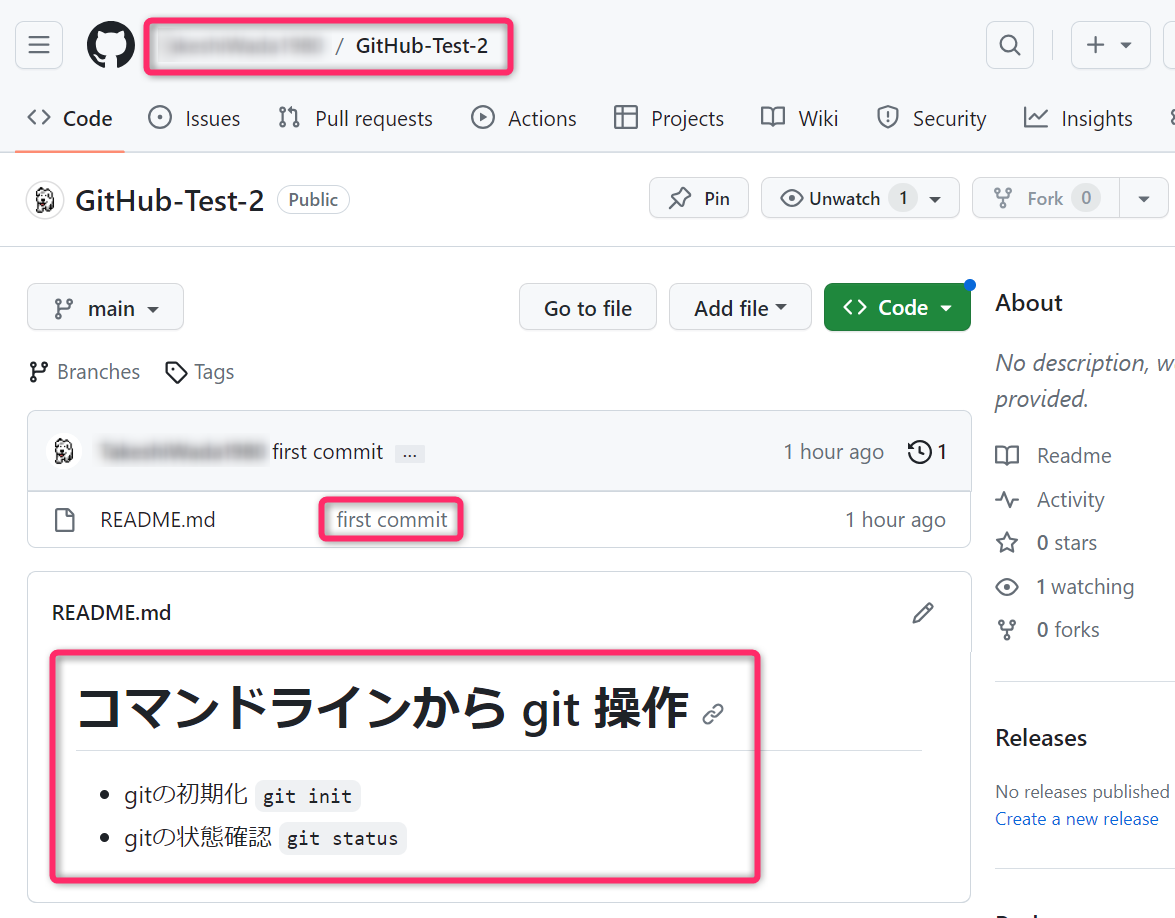
Task: Click the heading permalink chain icon
Action: click(713, 714)
